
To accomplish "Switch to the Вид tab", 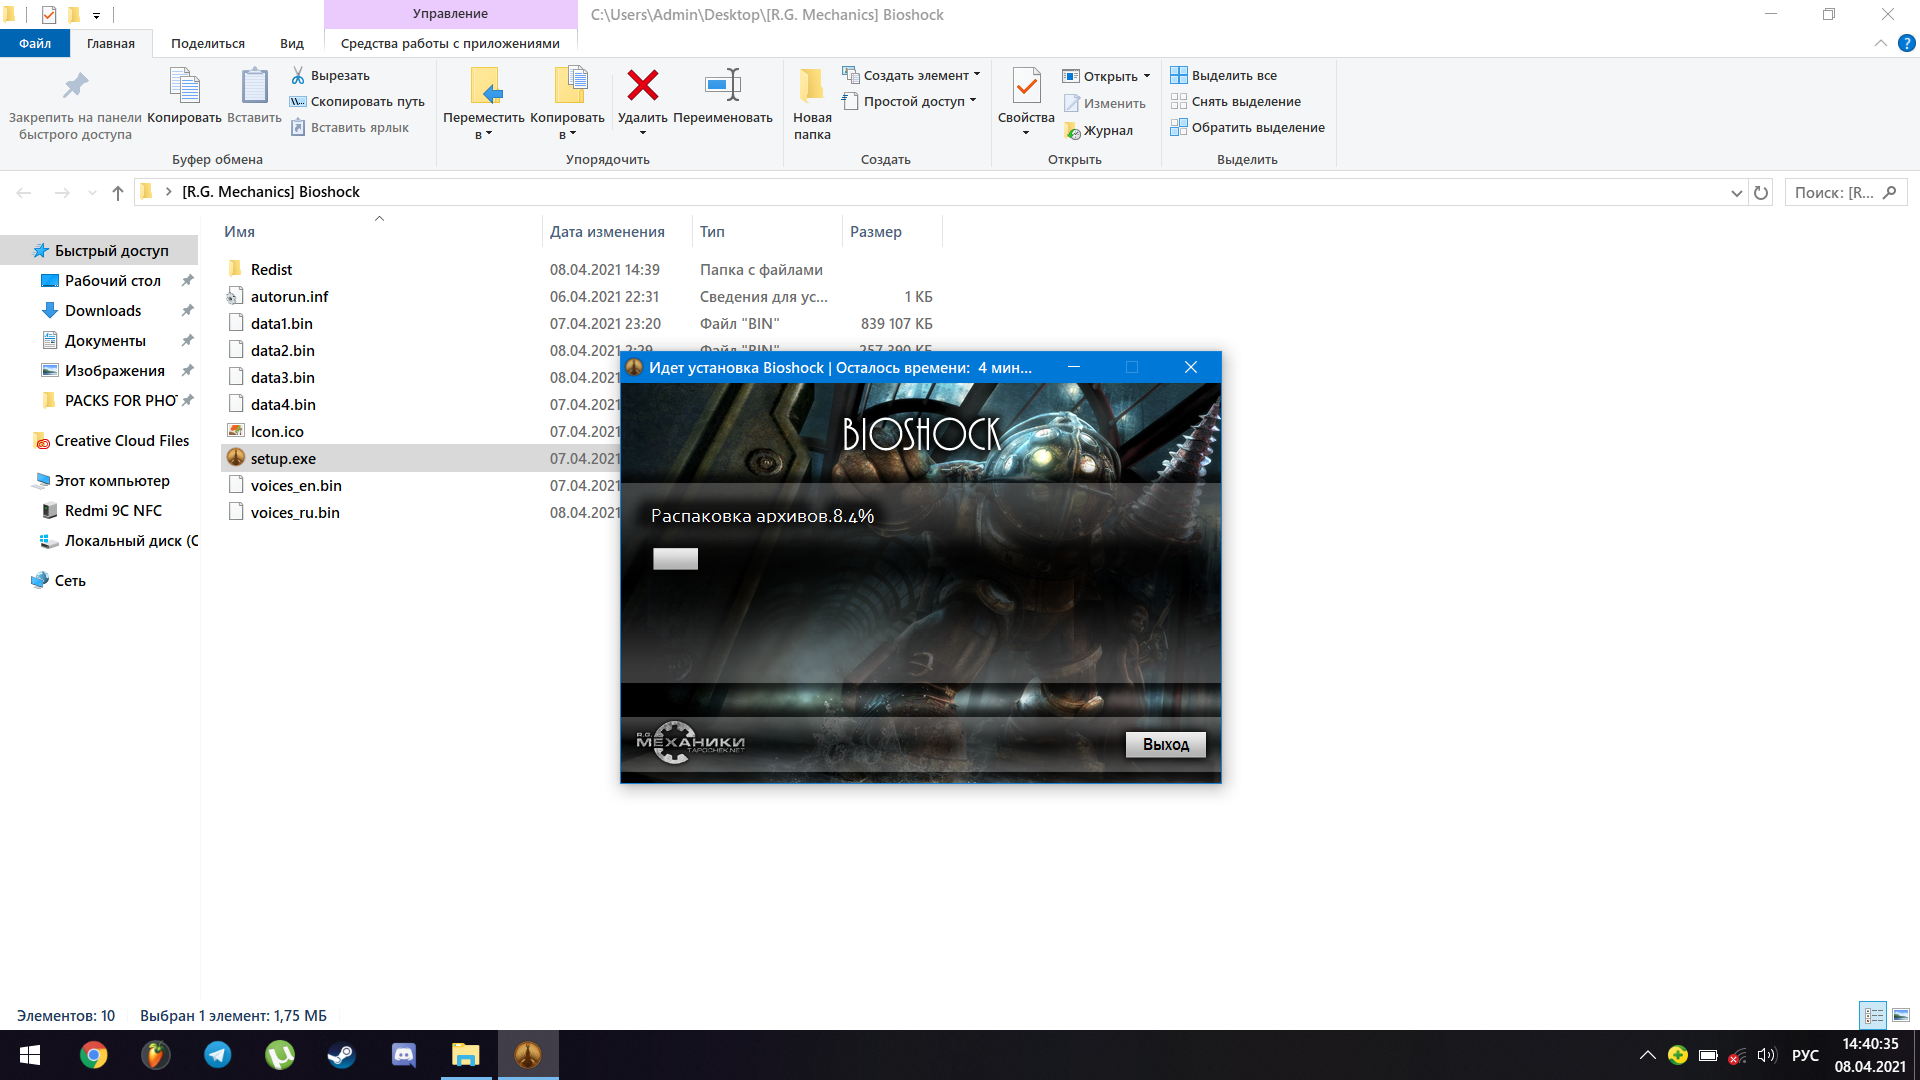I will (x=292, y=43).
